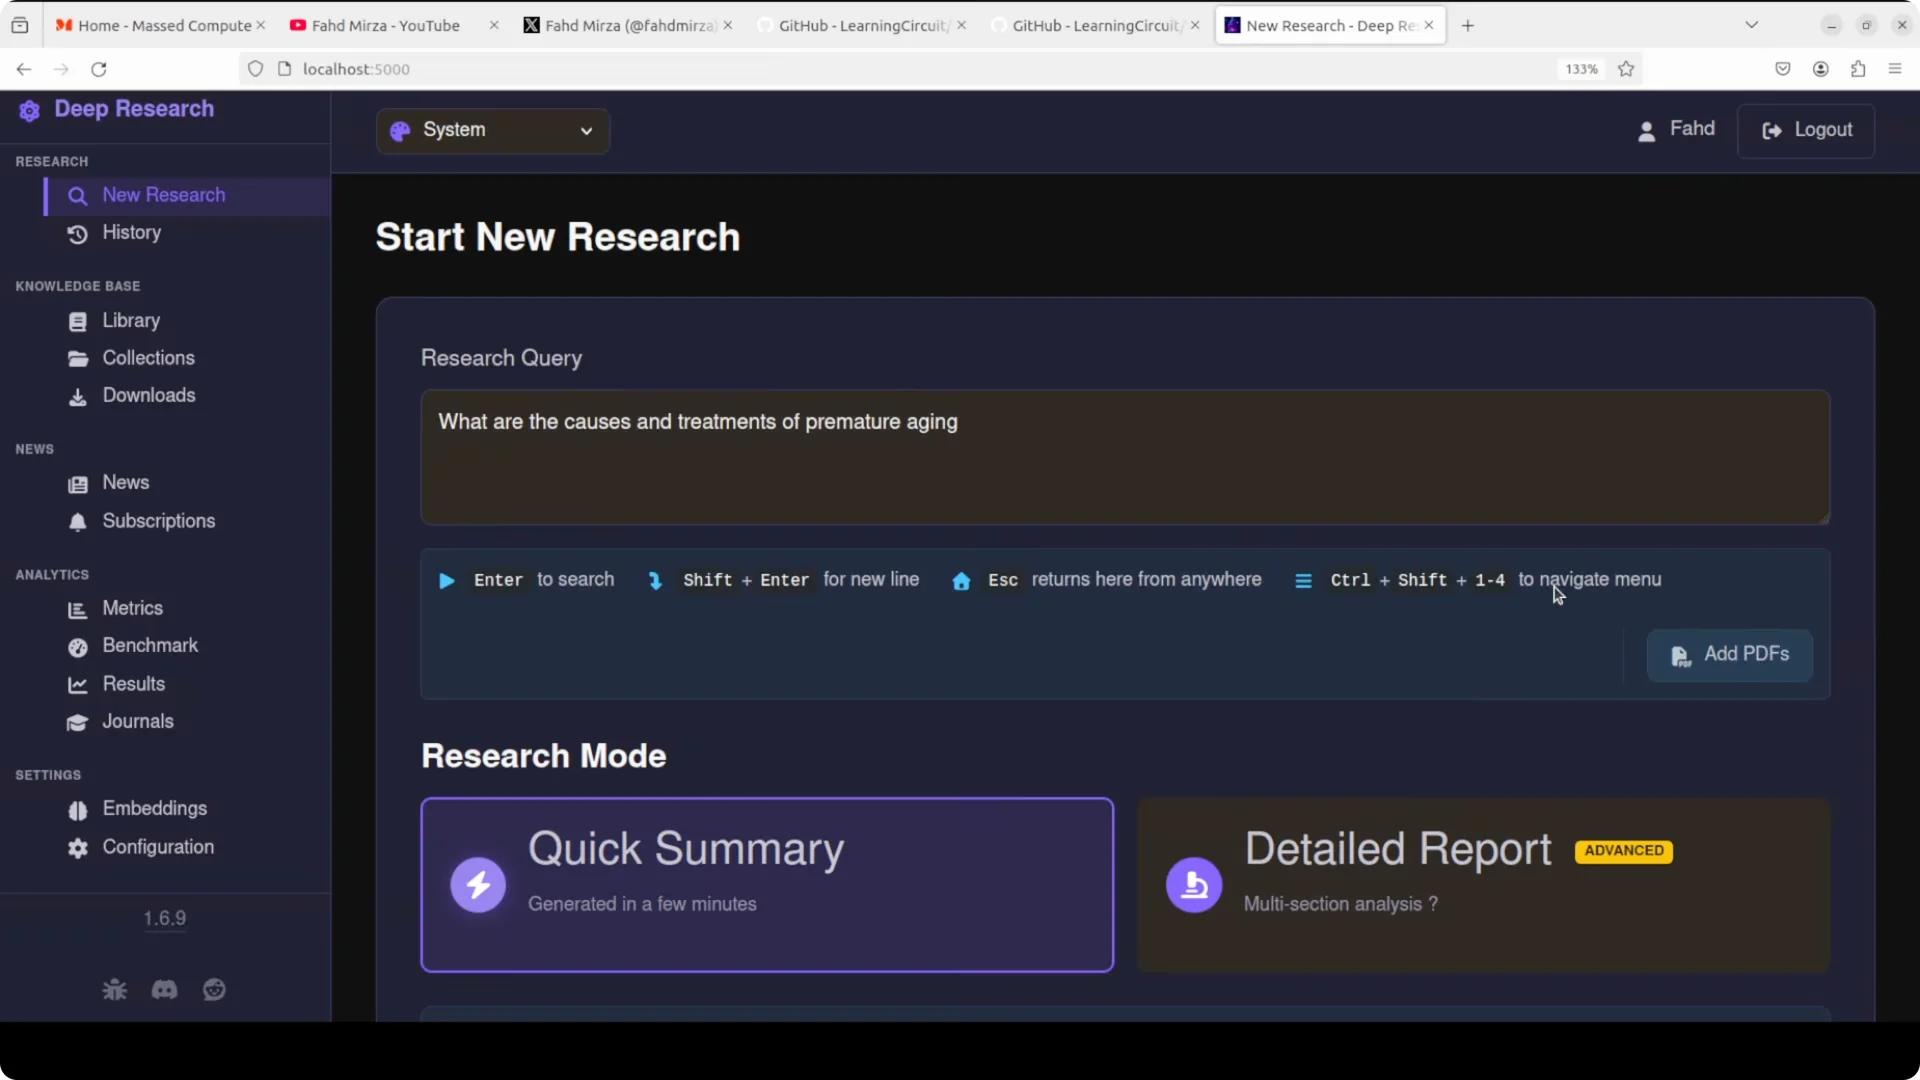Open Configuration settings in the sidebar
This screenshot has height=1080, width=1920.
(187, 847)
